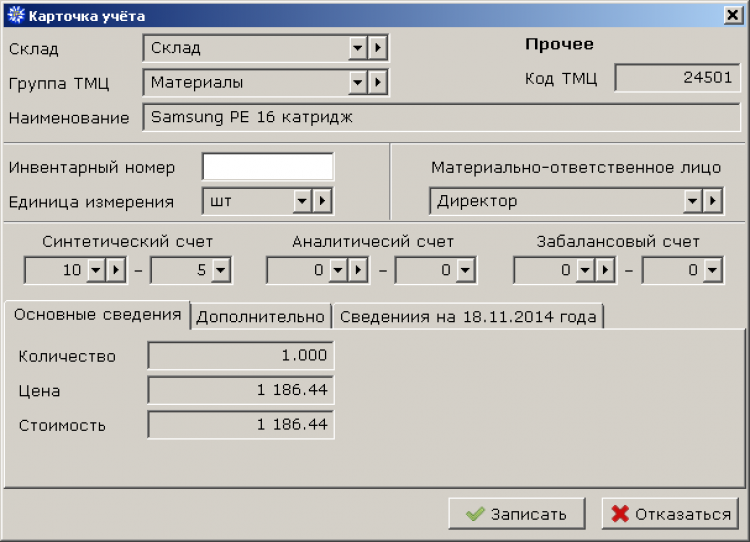Open synthetic sub-account dropdown showing 5

coord(221,270)
